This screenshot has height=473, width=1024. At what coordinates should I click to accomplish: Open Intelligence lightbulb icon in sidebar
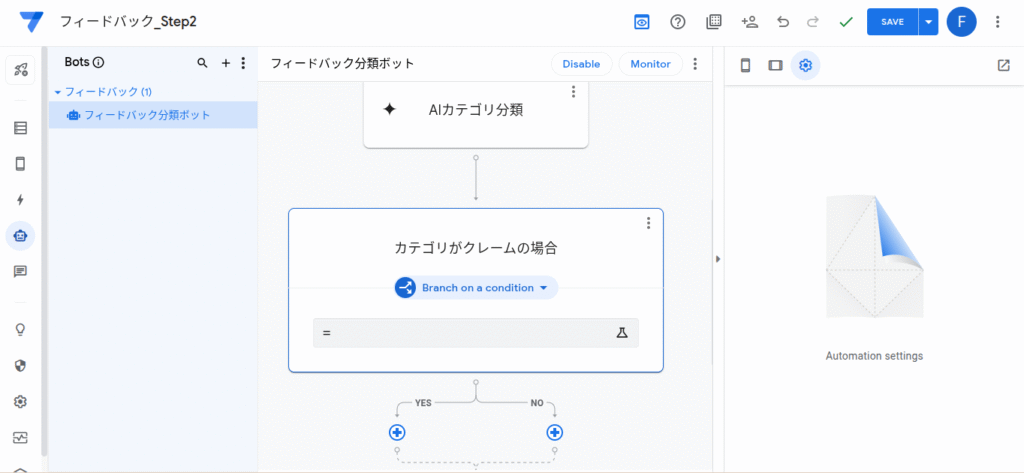(x=20, y=330)
